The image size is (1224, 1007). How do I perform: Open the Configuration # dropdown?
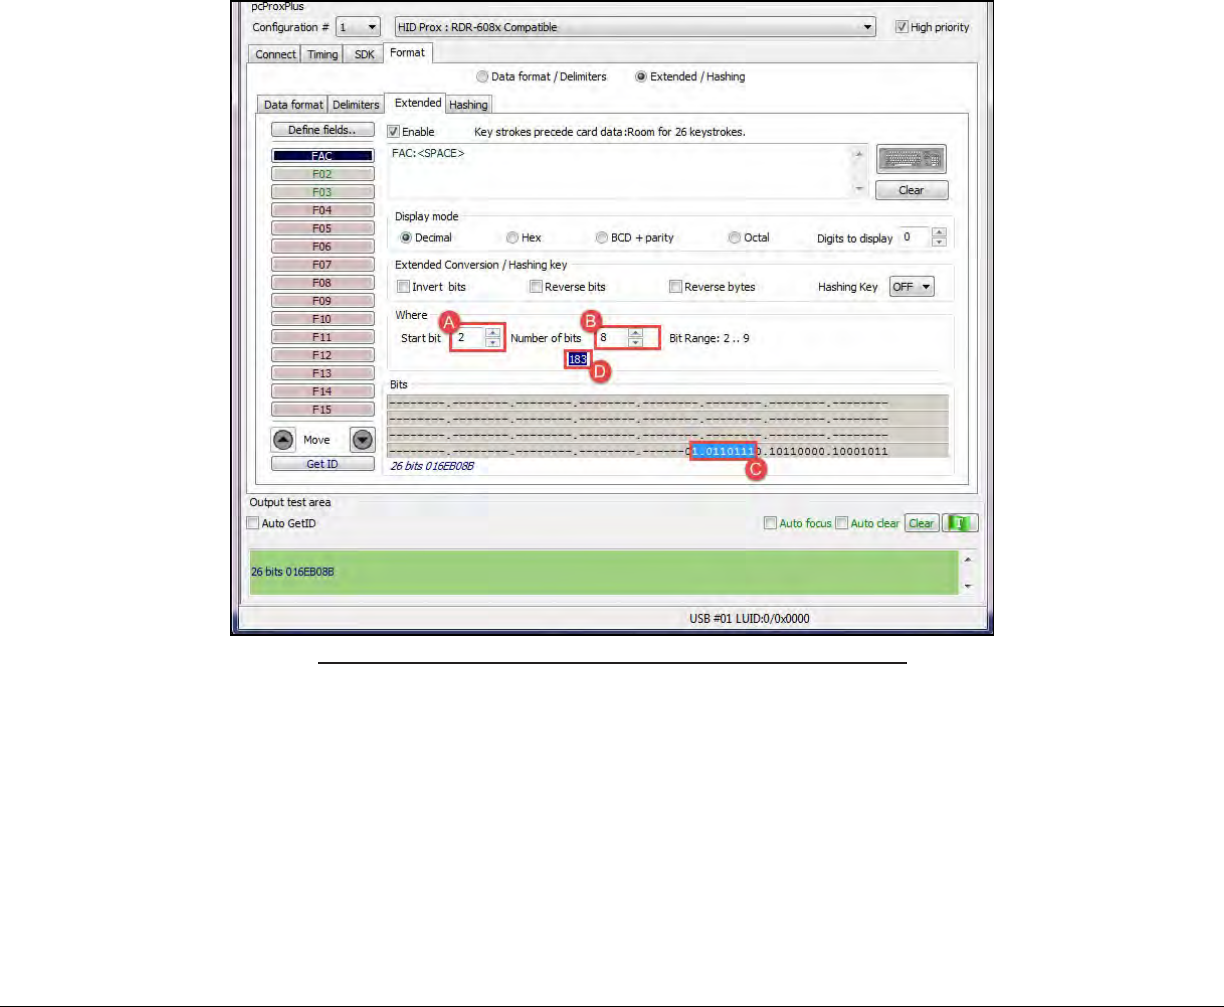pyautogui.click(x=358, y=27)
